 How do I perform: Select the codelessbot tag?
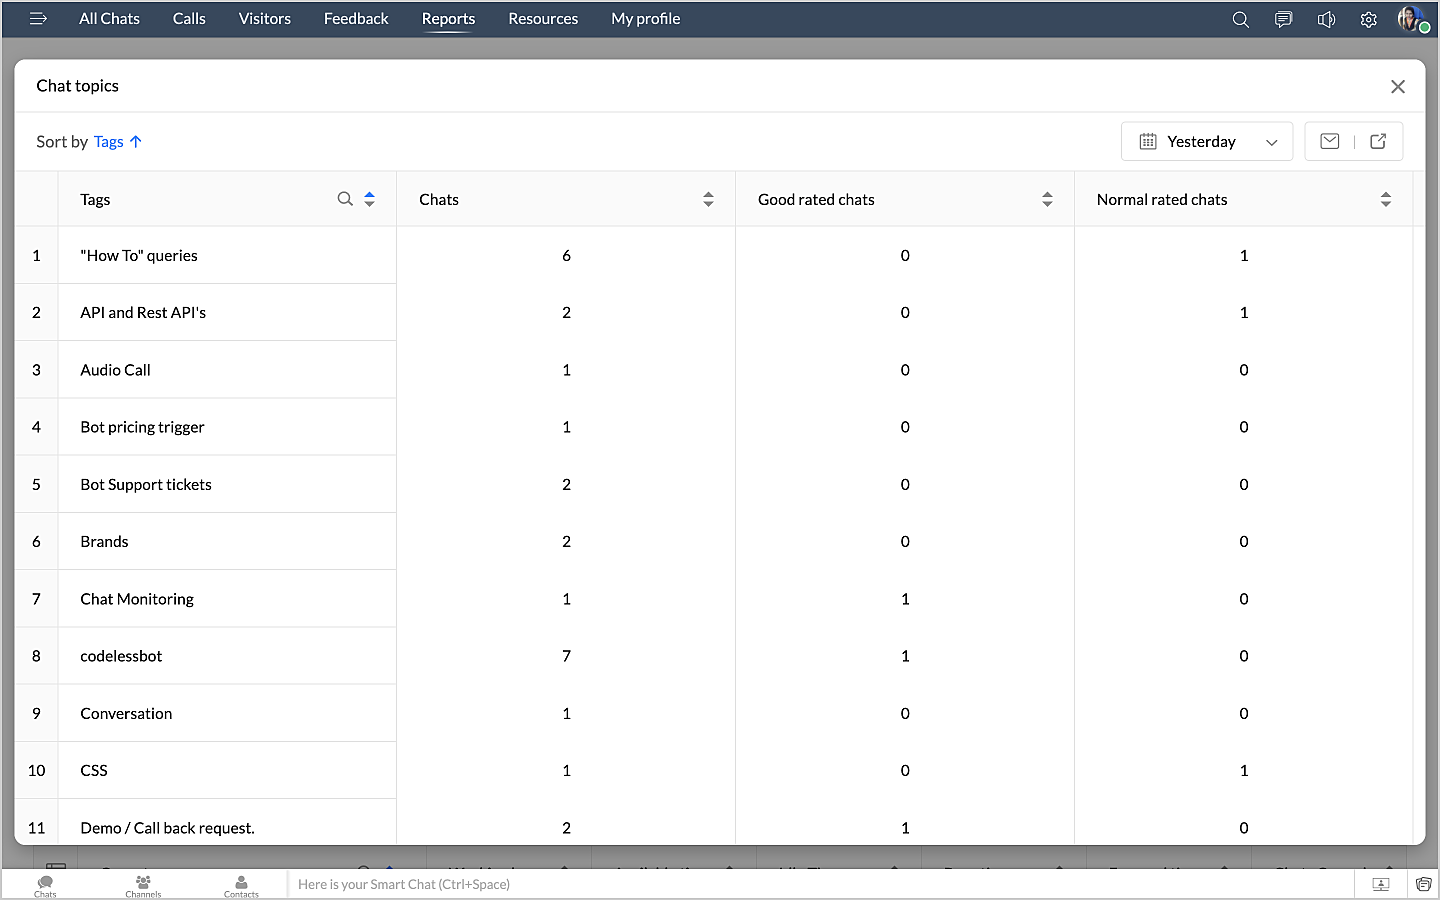pos(121,656)
